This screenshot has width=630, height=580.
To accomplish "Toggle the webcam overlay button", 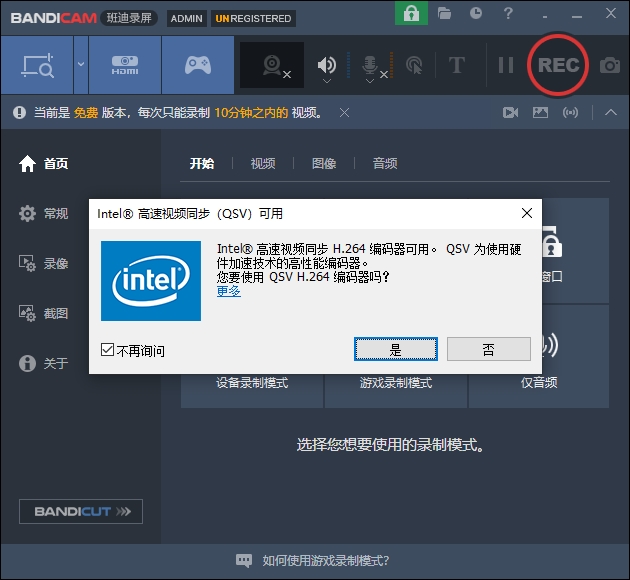I will click(x=271, y=65).
